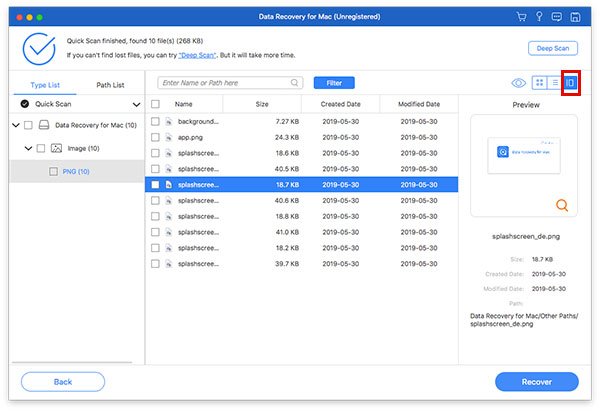Viewport: 600px width, 411px height.
Task: Check the PNG (10) tree checkbox
Action: [53, 171]
